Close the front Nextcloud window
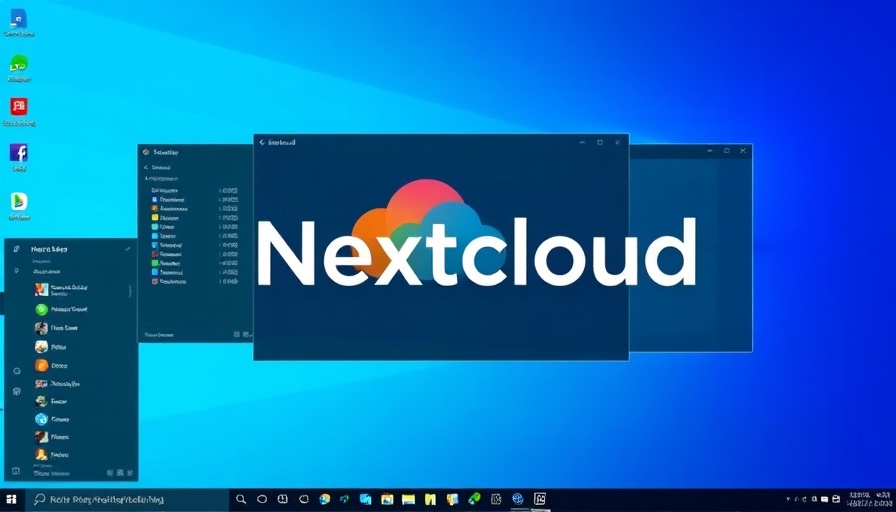Viewport: 896px width, 512px height. [617, 142]
